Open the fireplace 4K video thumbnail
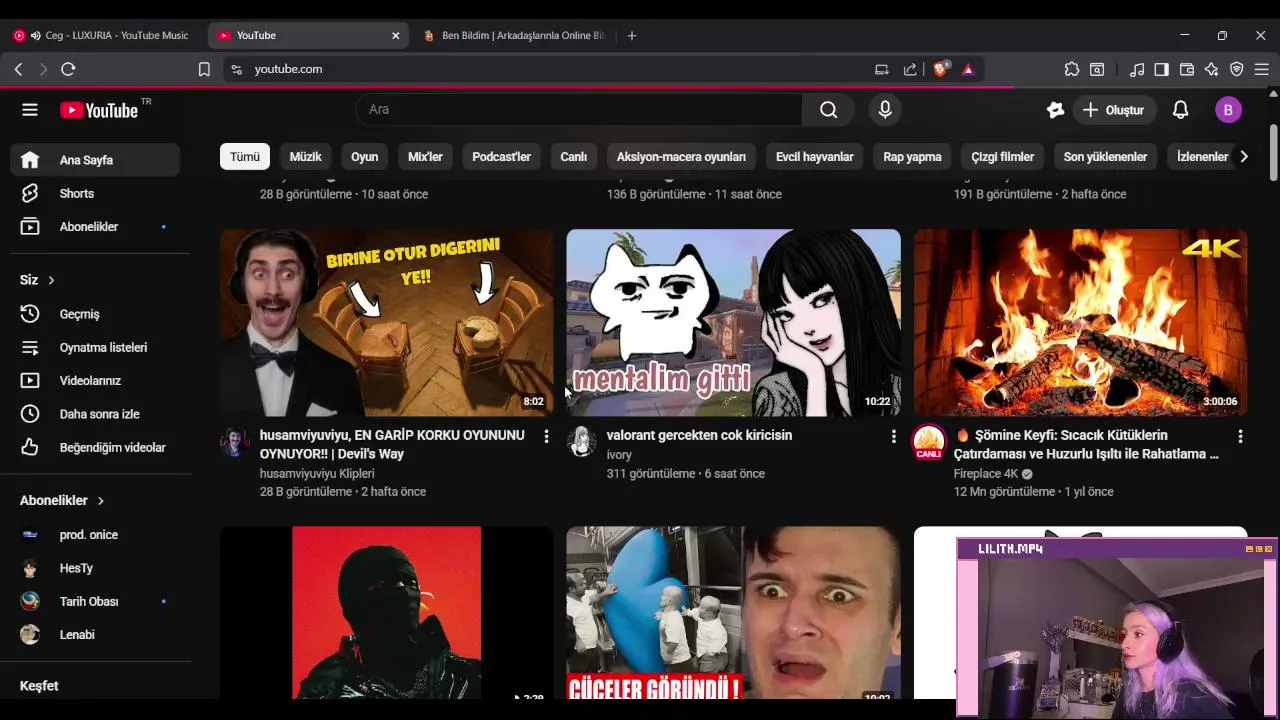The height and width of the screenshot is (720, 1280). click(x=1080, y=323)
